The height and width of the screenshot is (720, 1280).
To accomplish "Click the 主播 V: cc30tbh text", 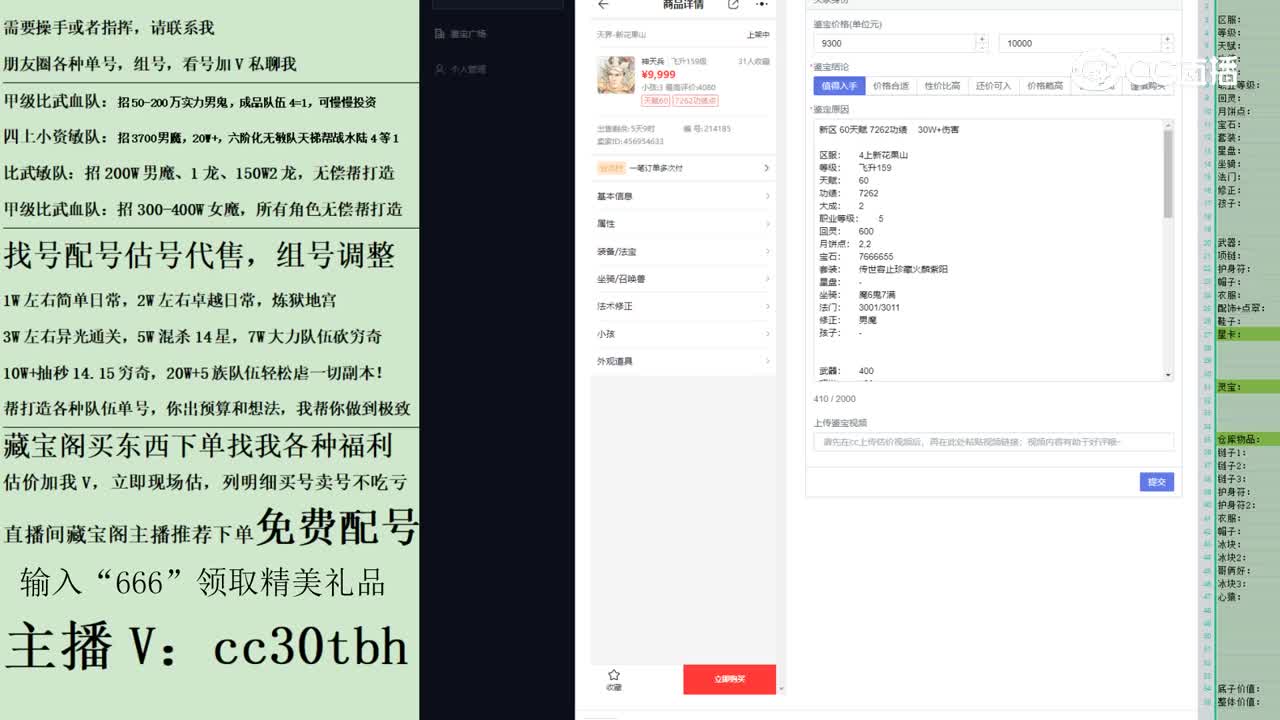I will [208, 647].
